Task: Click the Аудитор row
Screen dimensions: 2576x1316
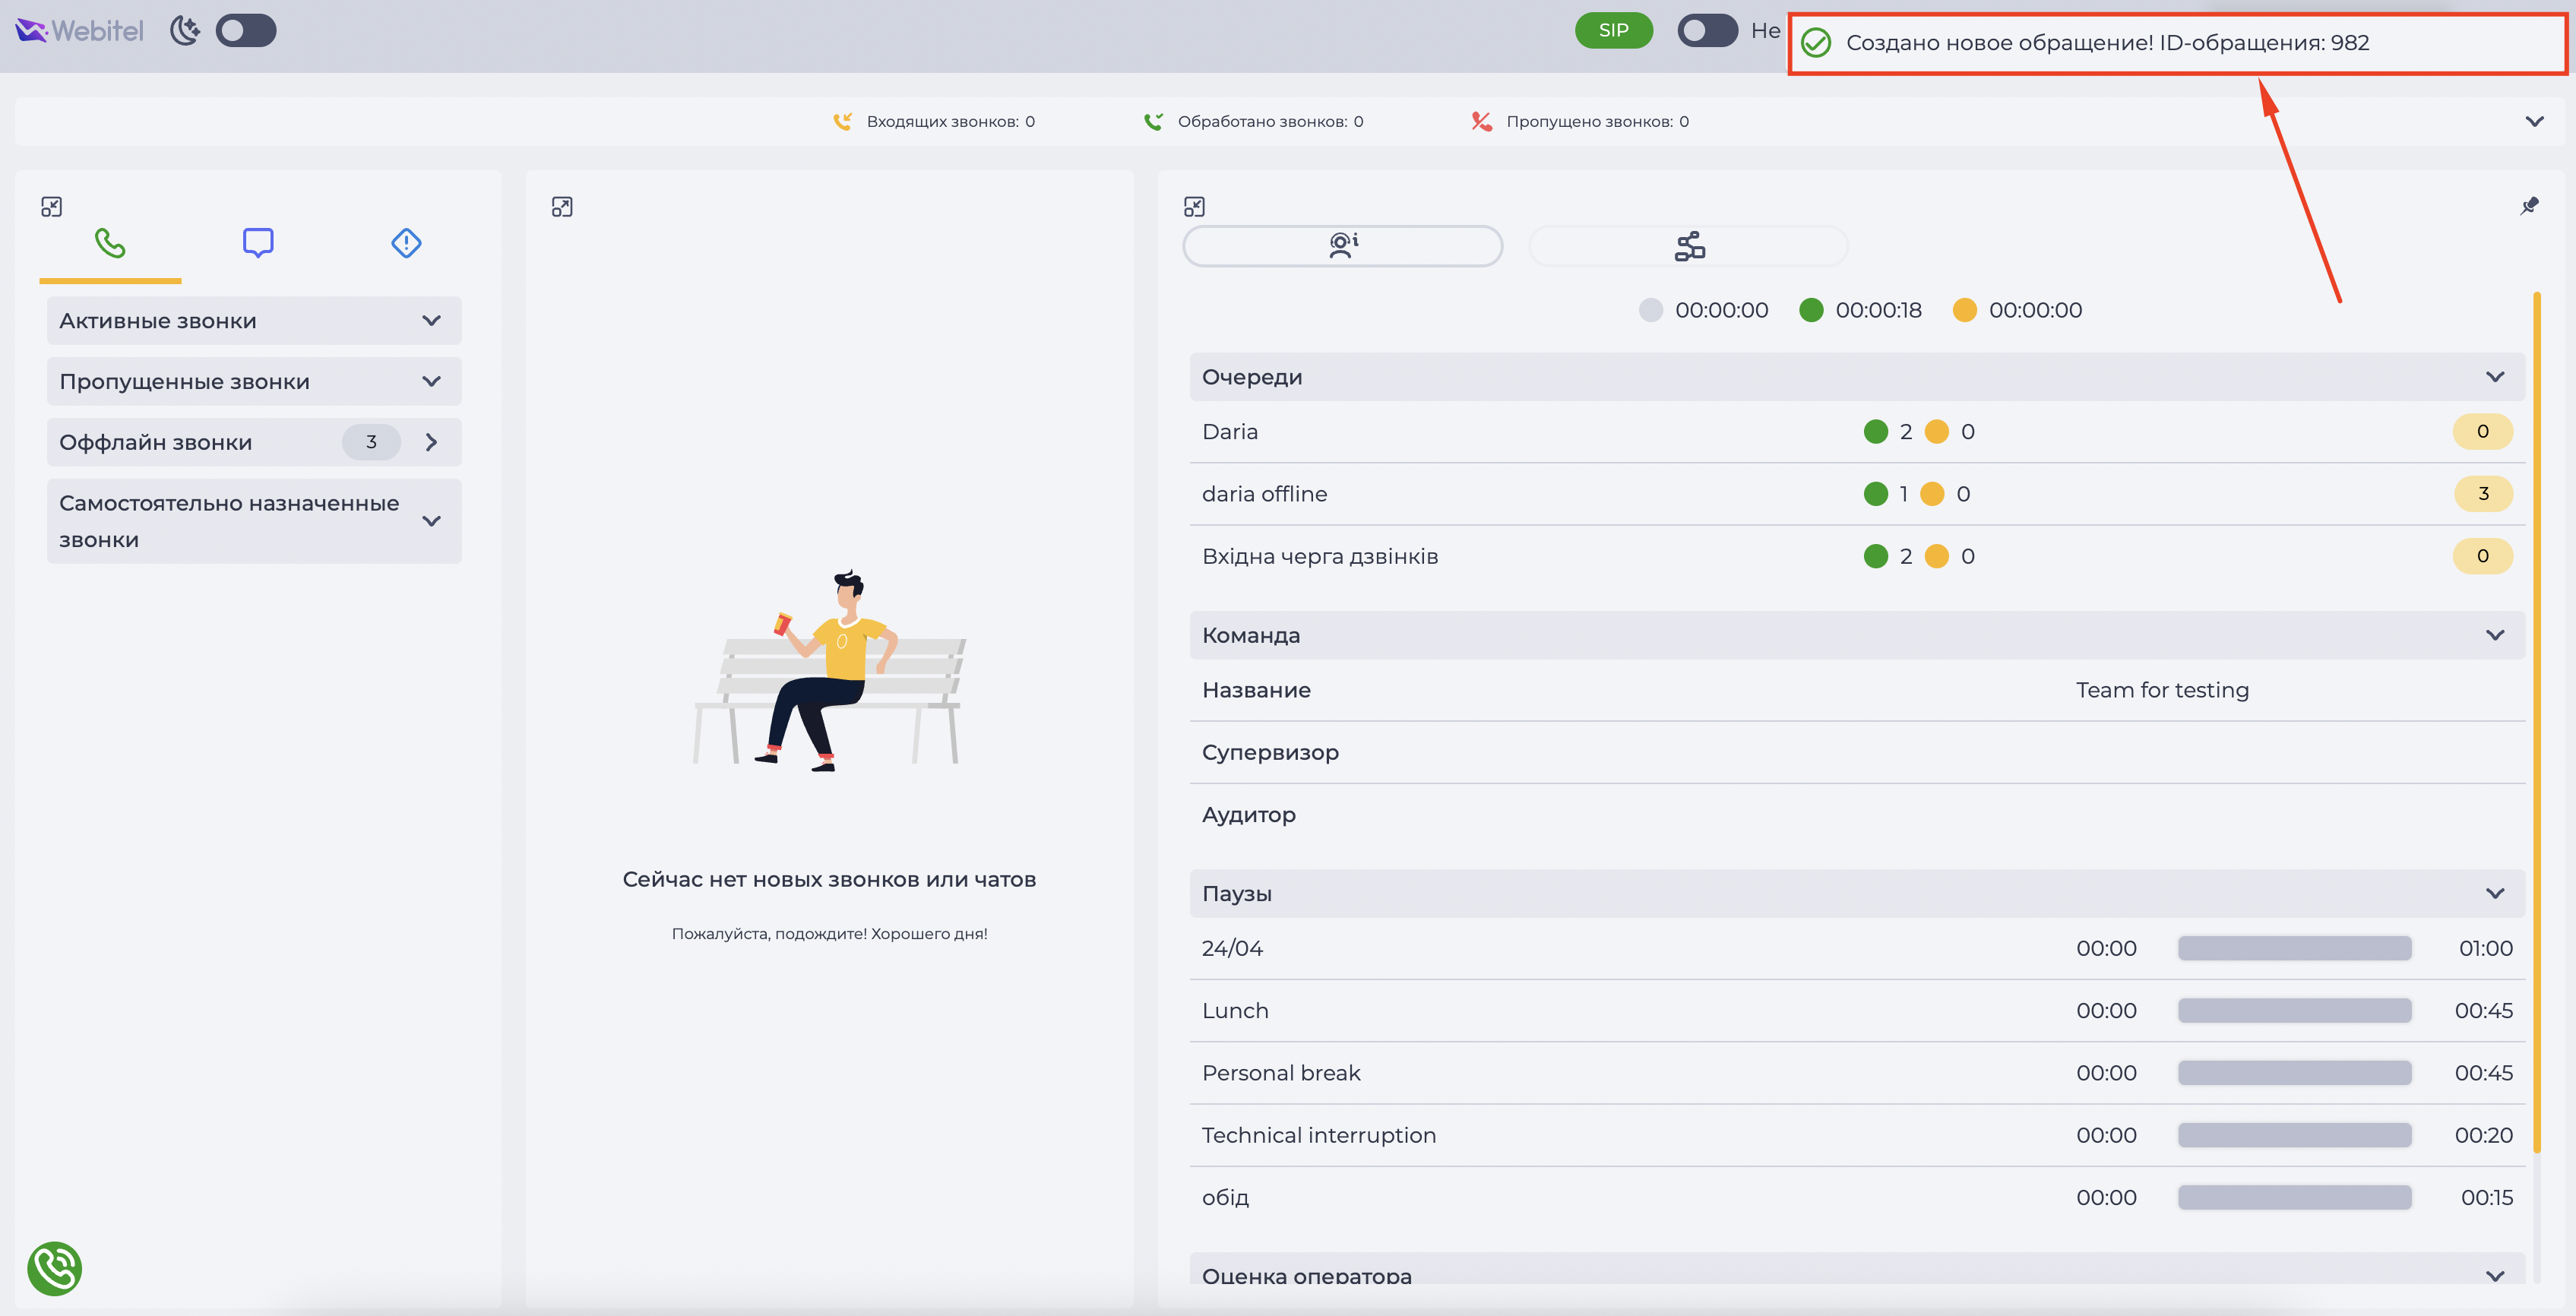Action: point(1857,814)
